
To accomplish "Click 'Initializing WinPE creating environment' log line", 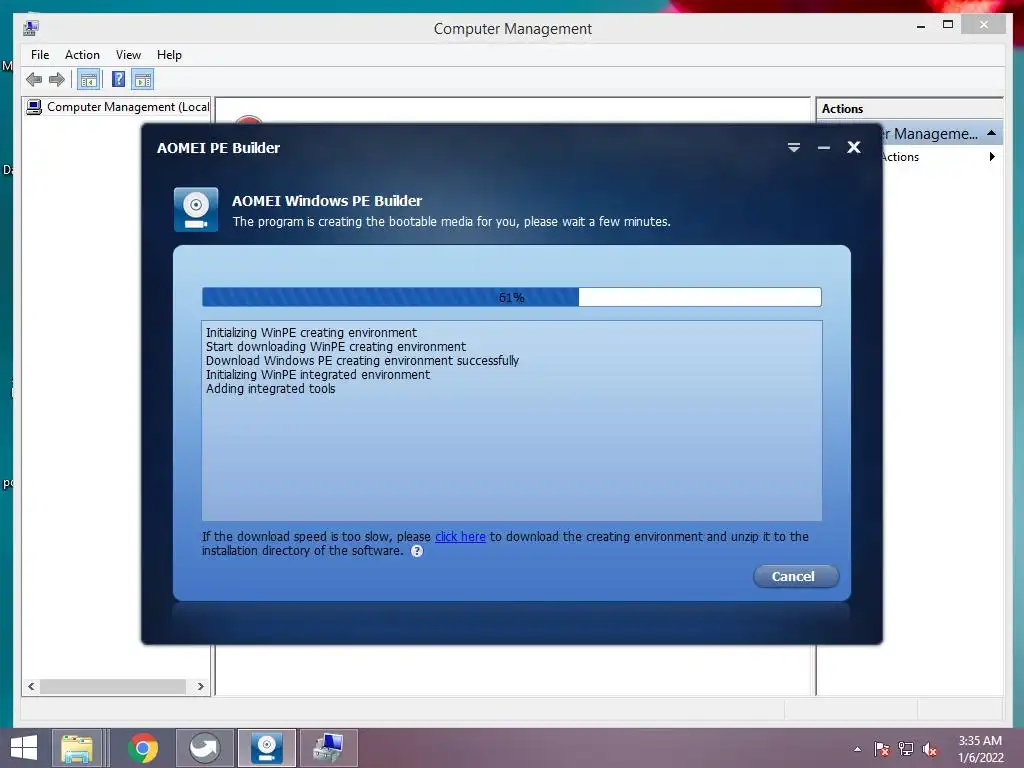I will (311, 332).
